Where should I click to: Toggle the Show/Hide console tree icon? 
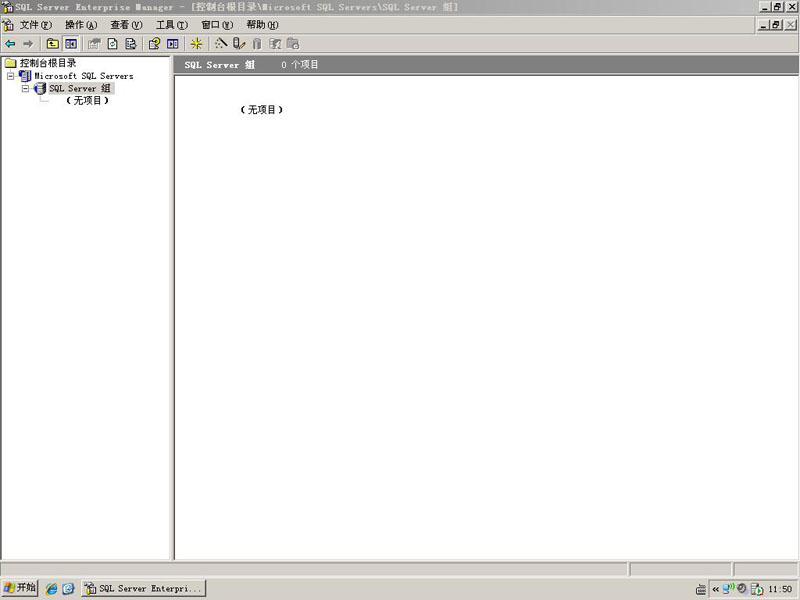click(x=71, y=44)
